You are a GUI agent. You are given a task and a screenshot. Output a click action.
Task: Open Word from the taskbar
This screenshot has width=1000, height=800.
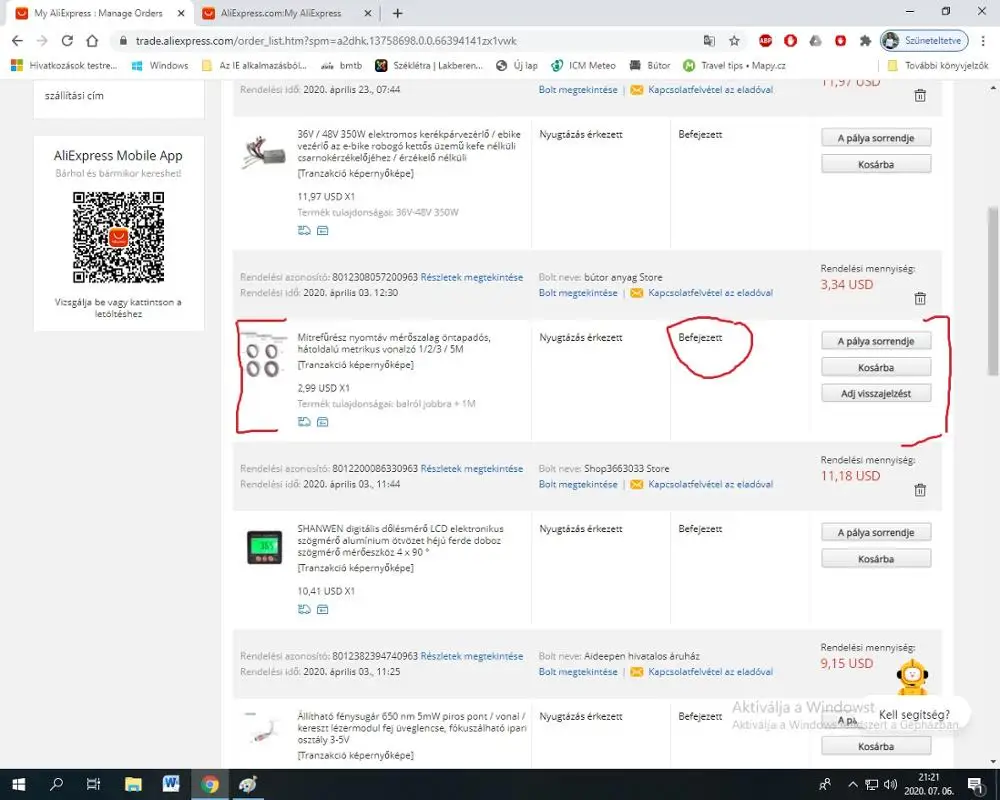click(171, 784)
